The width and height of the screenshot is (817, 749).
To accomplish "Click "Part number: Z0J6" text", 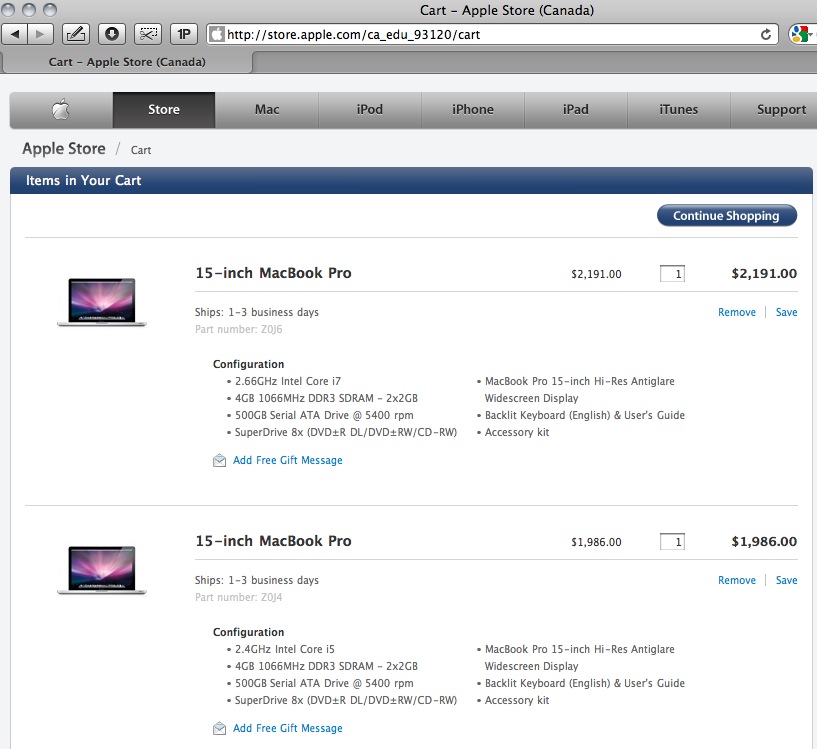I will tap(238, 329).
